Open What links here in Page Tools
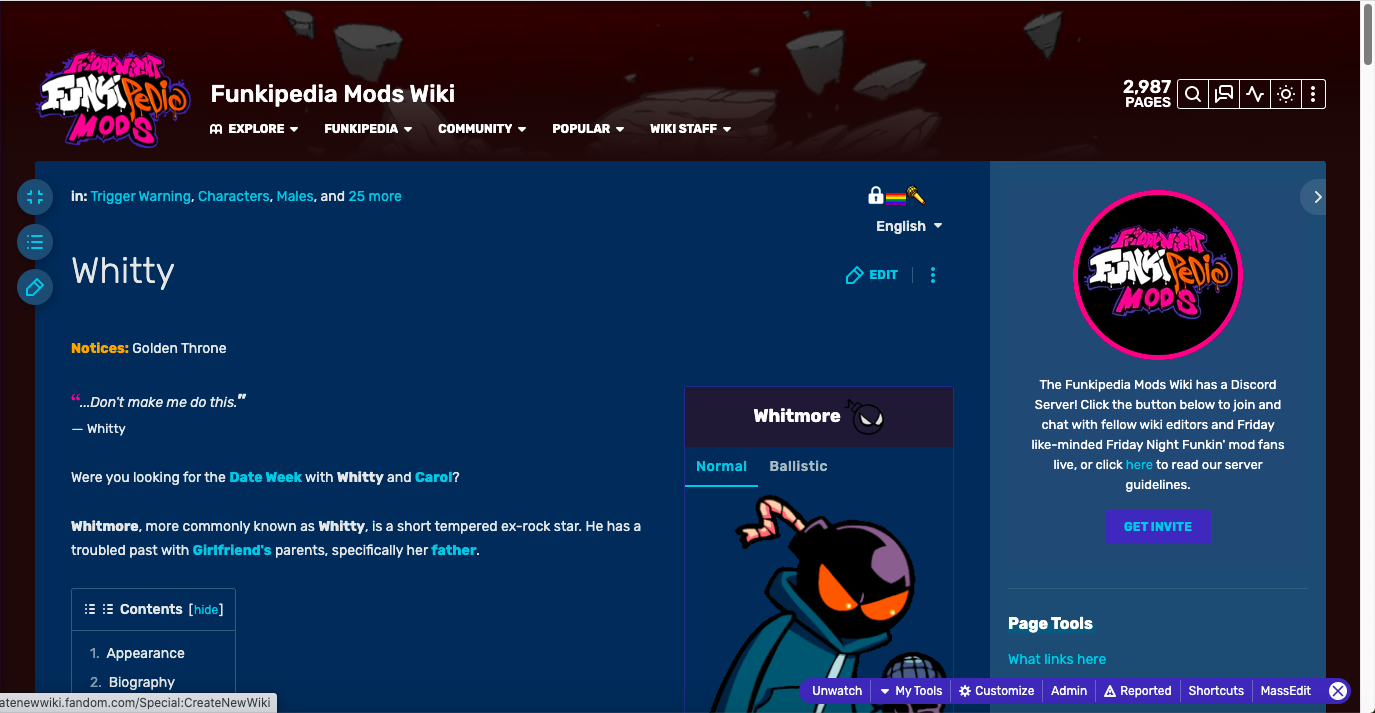Screen dimensions: 1375x713 point(1057,659)
